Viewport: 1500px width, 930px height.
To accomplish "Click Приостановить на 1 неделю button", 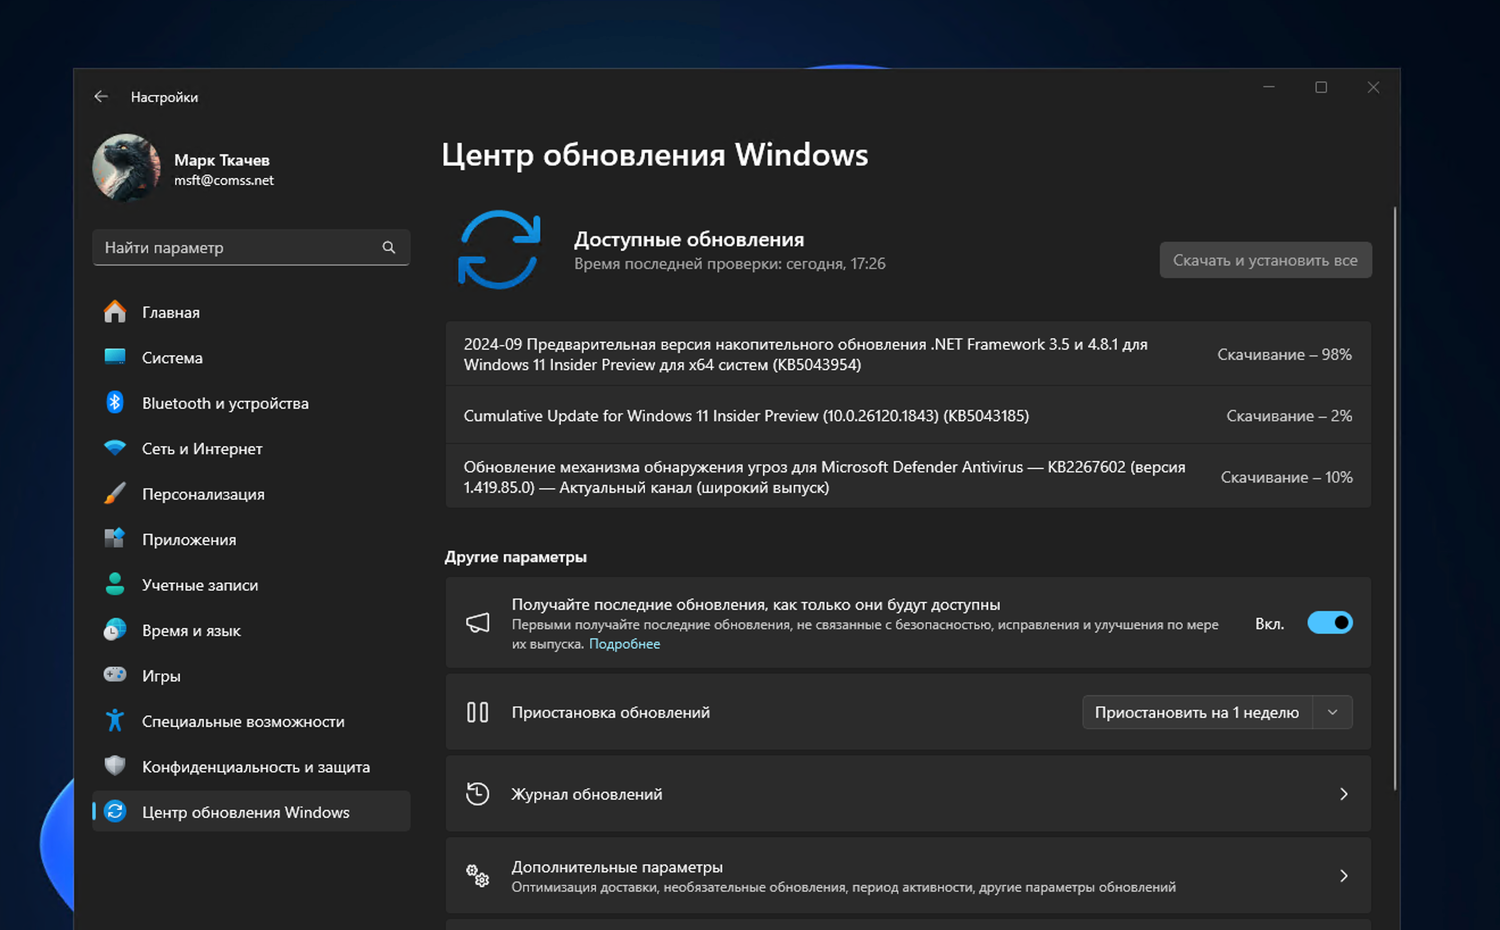I will (x=1197, y=712).
